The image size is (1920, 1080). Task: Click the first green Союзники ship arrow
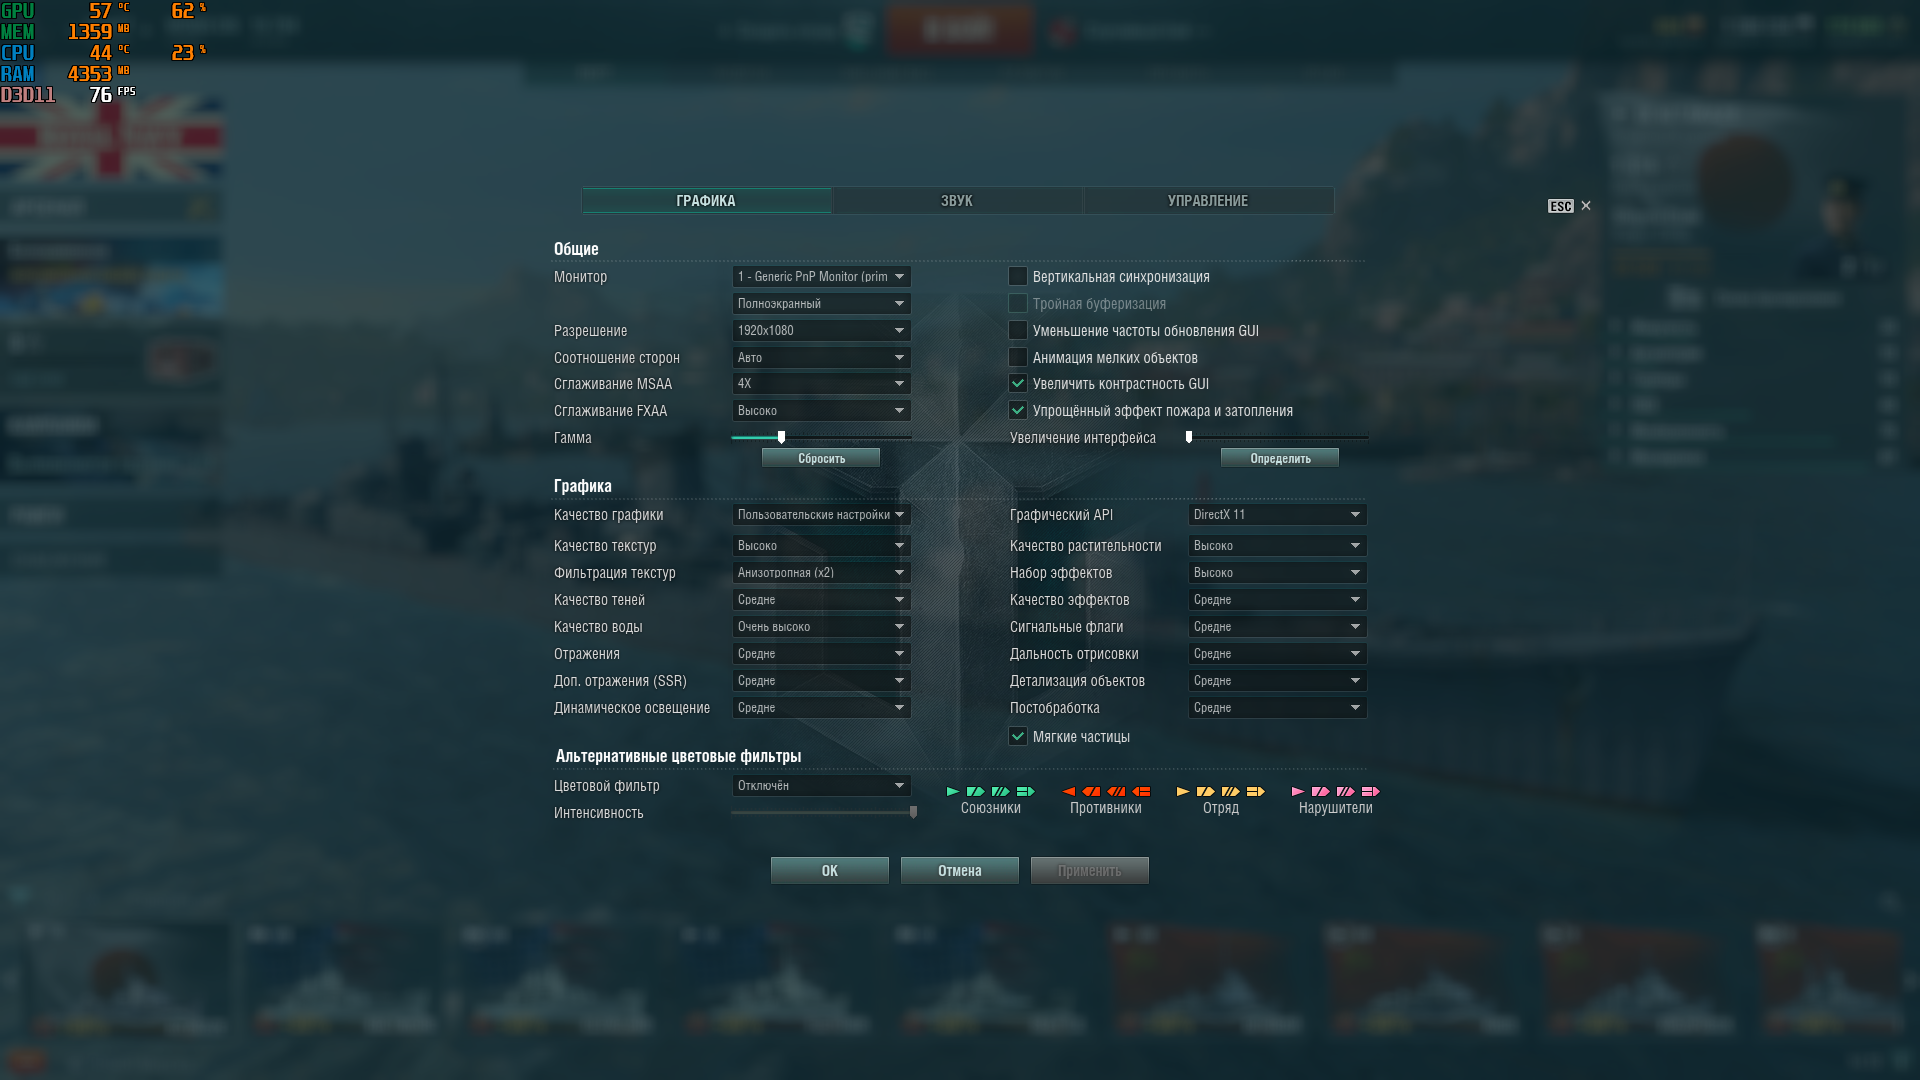point(953,791)
